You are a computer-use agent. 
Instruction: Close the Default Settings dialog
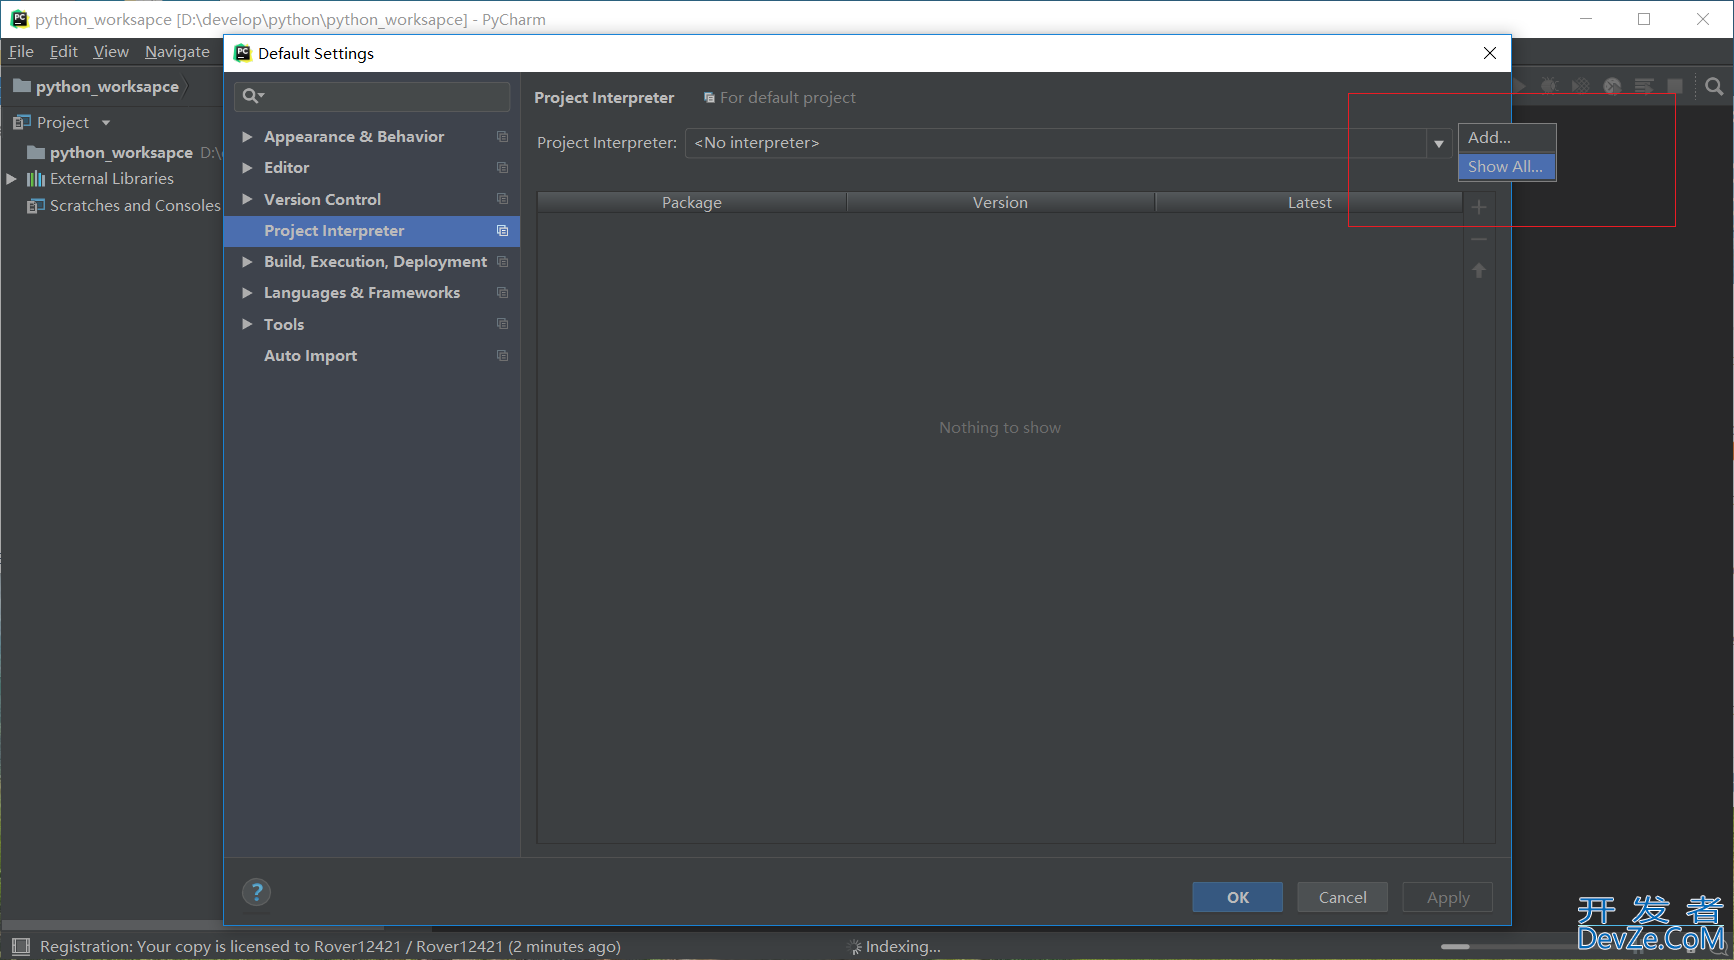click(1490, 53)
